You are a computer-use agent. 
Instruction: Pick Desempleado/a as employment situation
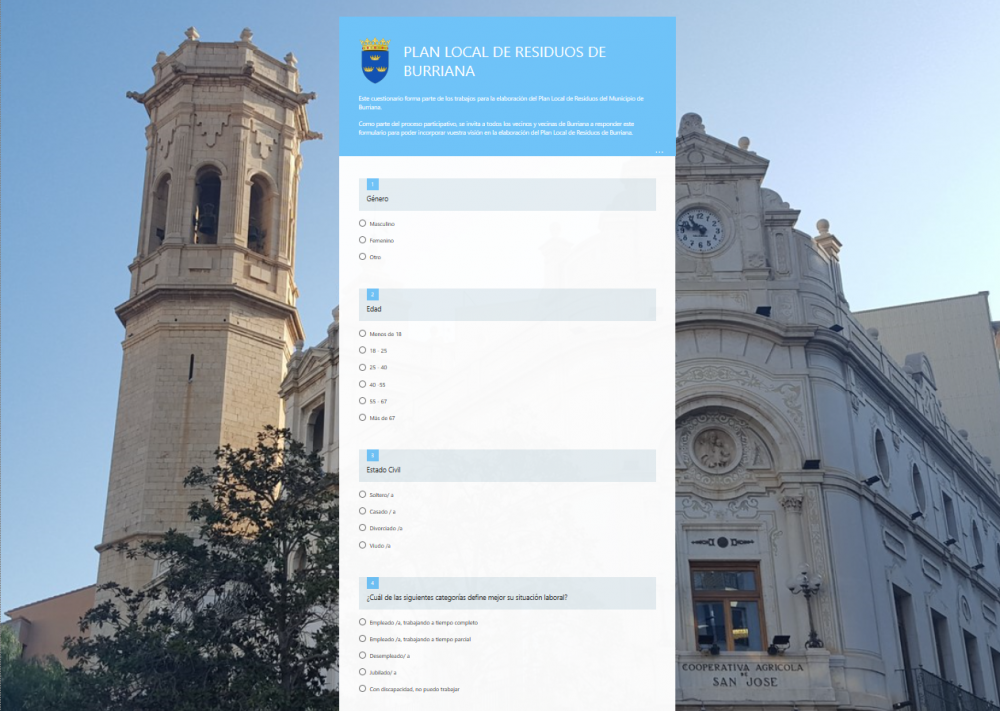point(363,655)
